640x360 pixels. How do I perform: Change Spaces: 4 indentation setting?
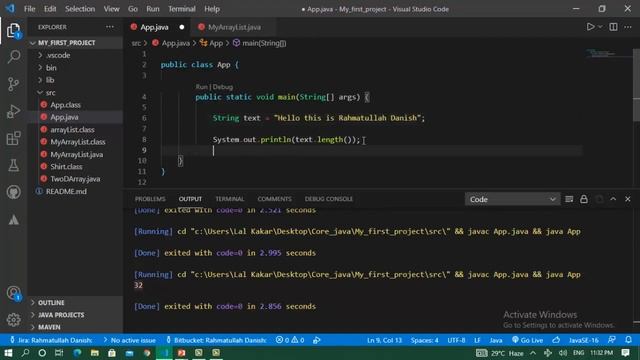(x=424, y=340)
